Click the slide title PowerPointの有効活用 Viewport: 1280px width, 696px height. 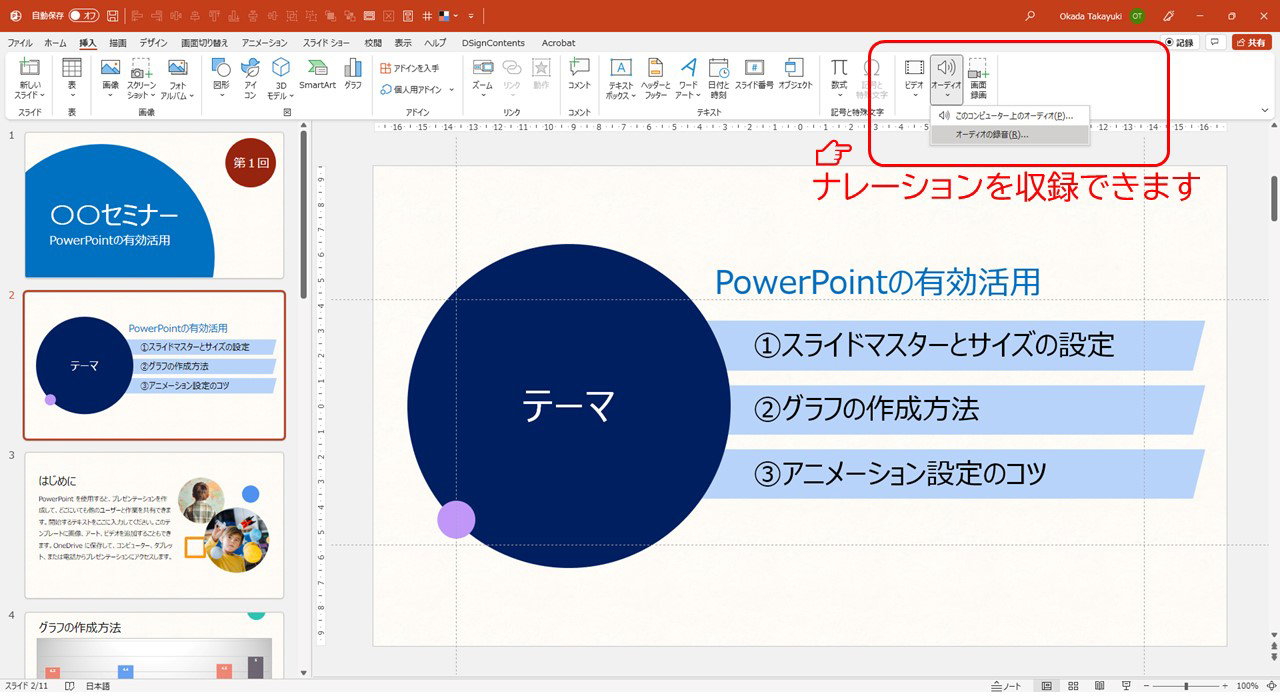coord(878,282)
